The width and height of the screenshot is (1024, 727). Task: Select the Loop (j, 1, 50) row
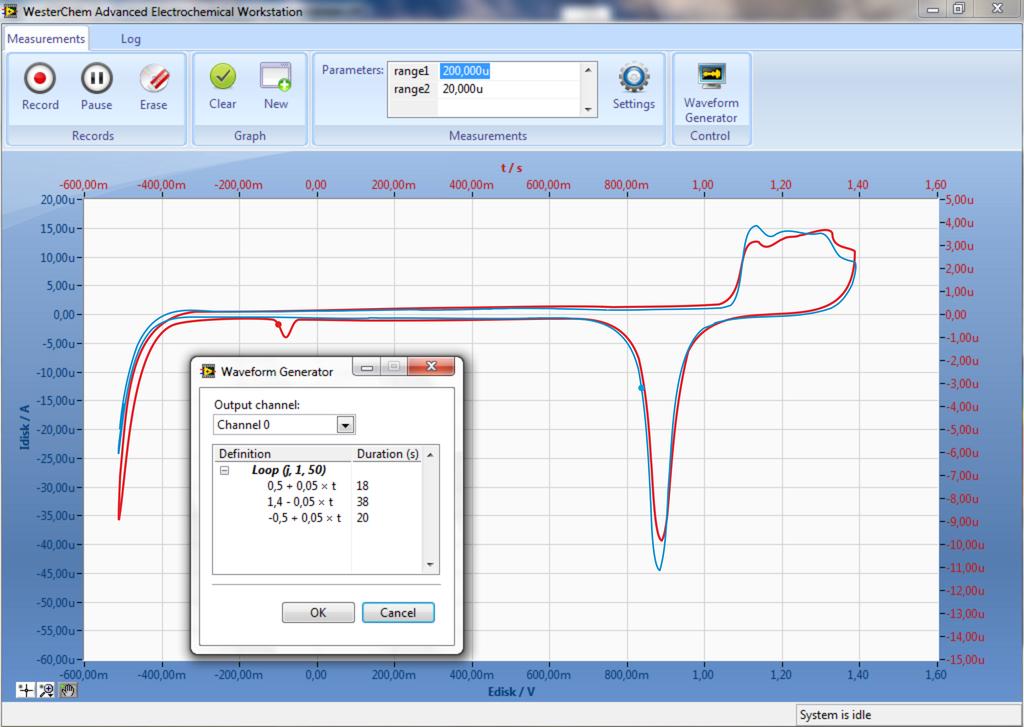[x=289, y=470]
